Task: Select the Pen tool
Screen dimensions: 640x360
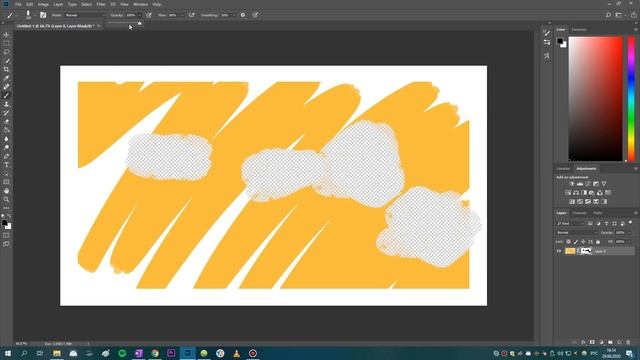Action: click(x=6, y=156)
